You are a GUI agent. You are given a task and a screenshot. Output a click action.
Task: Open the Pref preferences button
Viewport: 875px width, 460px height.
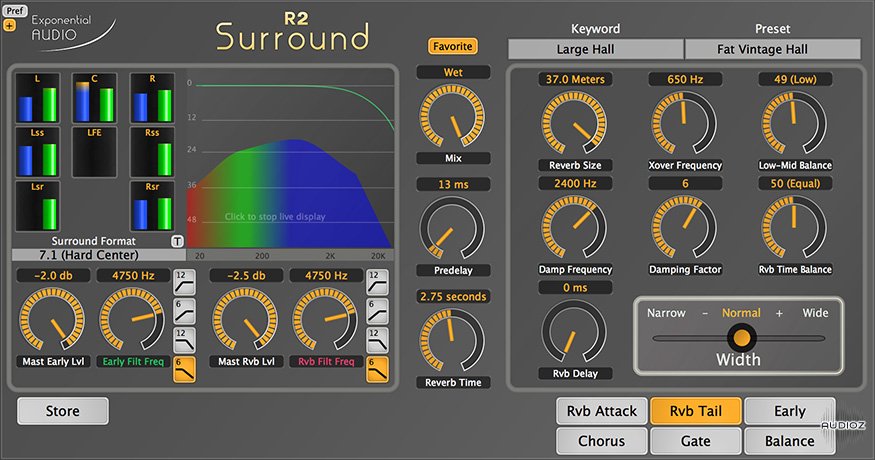point(15,11)
